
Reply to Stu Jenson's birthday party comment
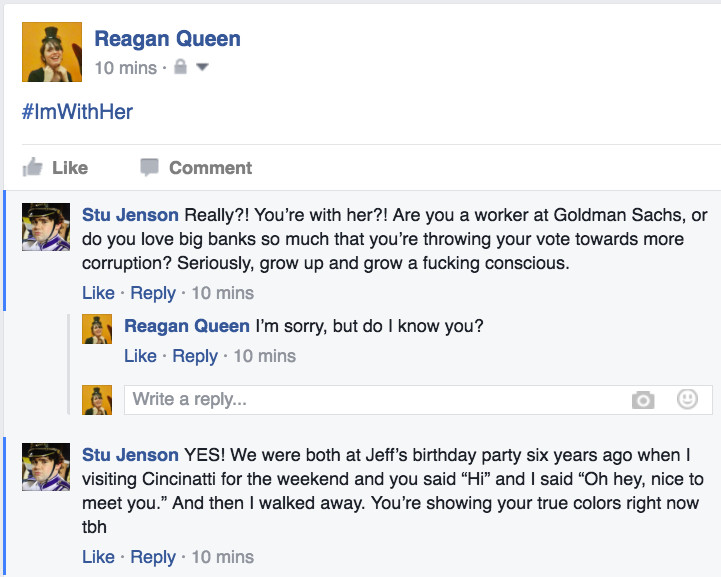(153, 557)
